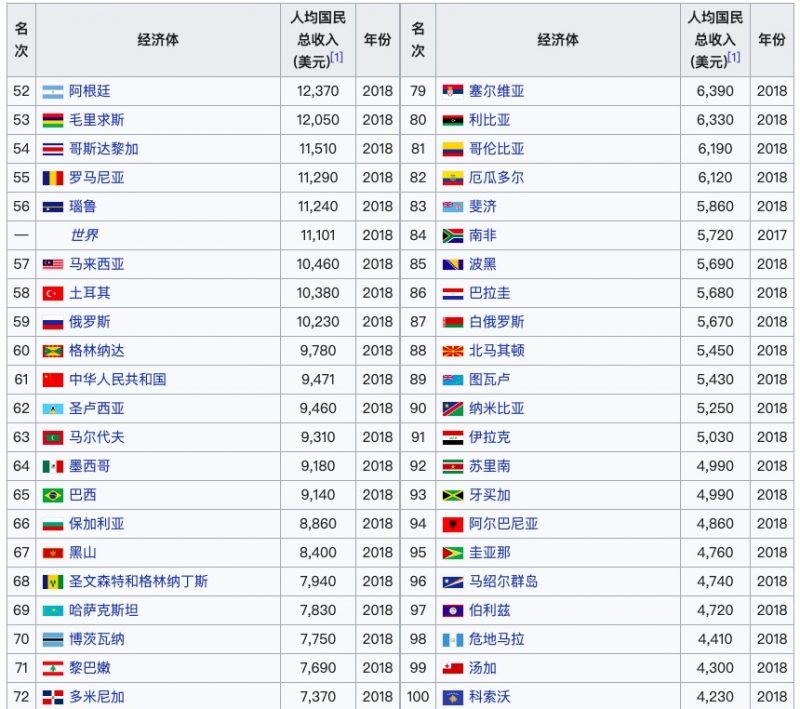Open the 罗马尼亚 link
The height and width of the screenshot is (709, 800).
[x=96, y=178]
